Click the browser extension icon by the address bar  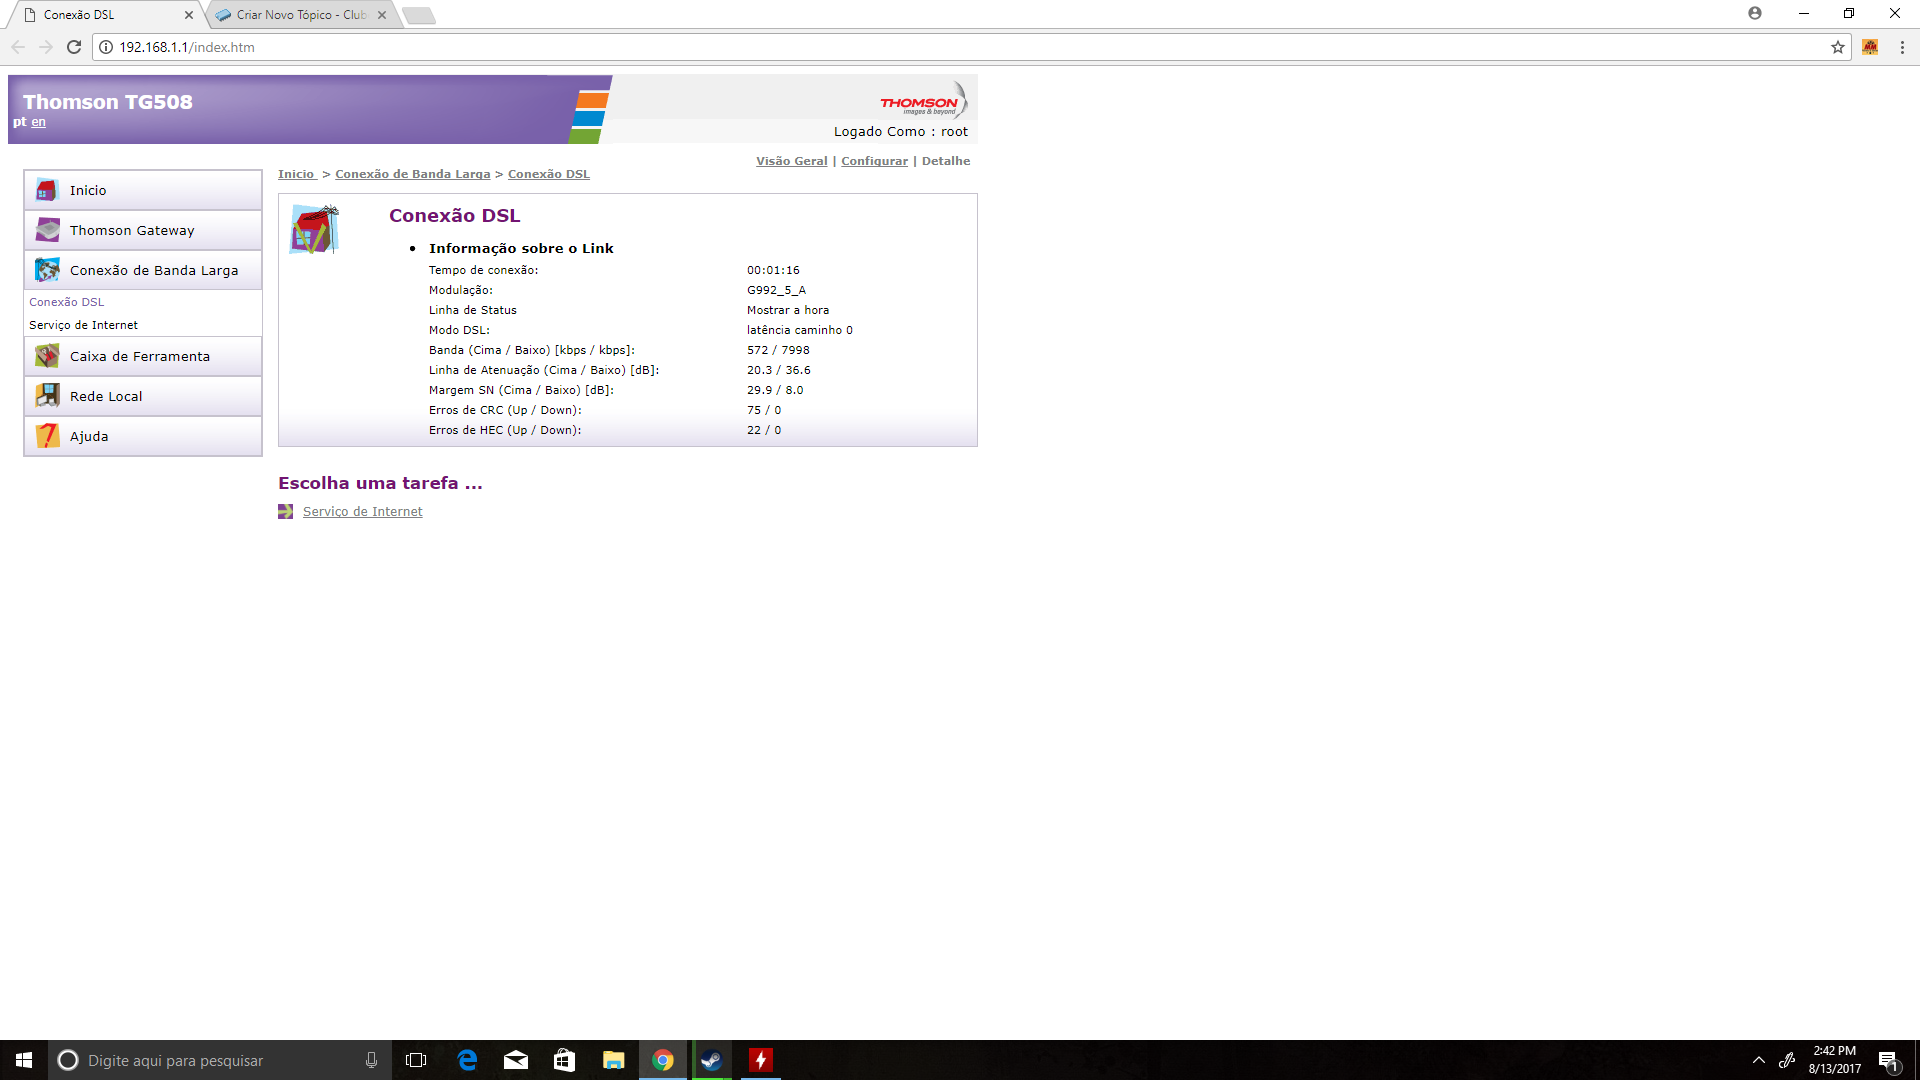[1870, 47]
